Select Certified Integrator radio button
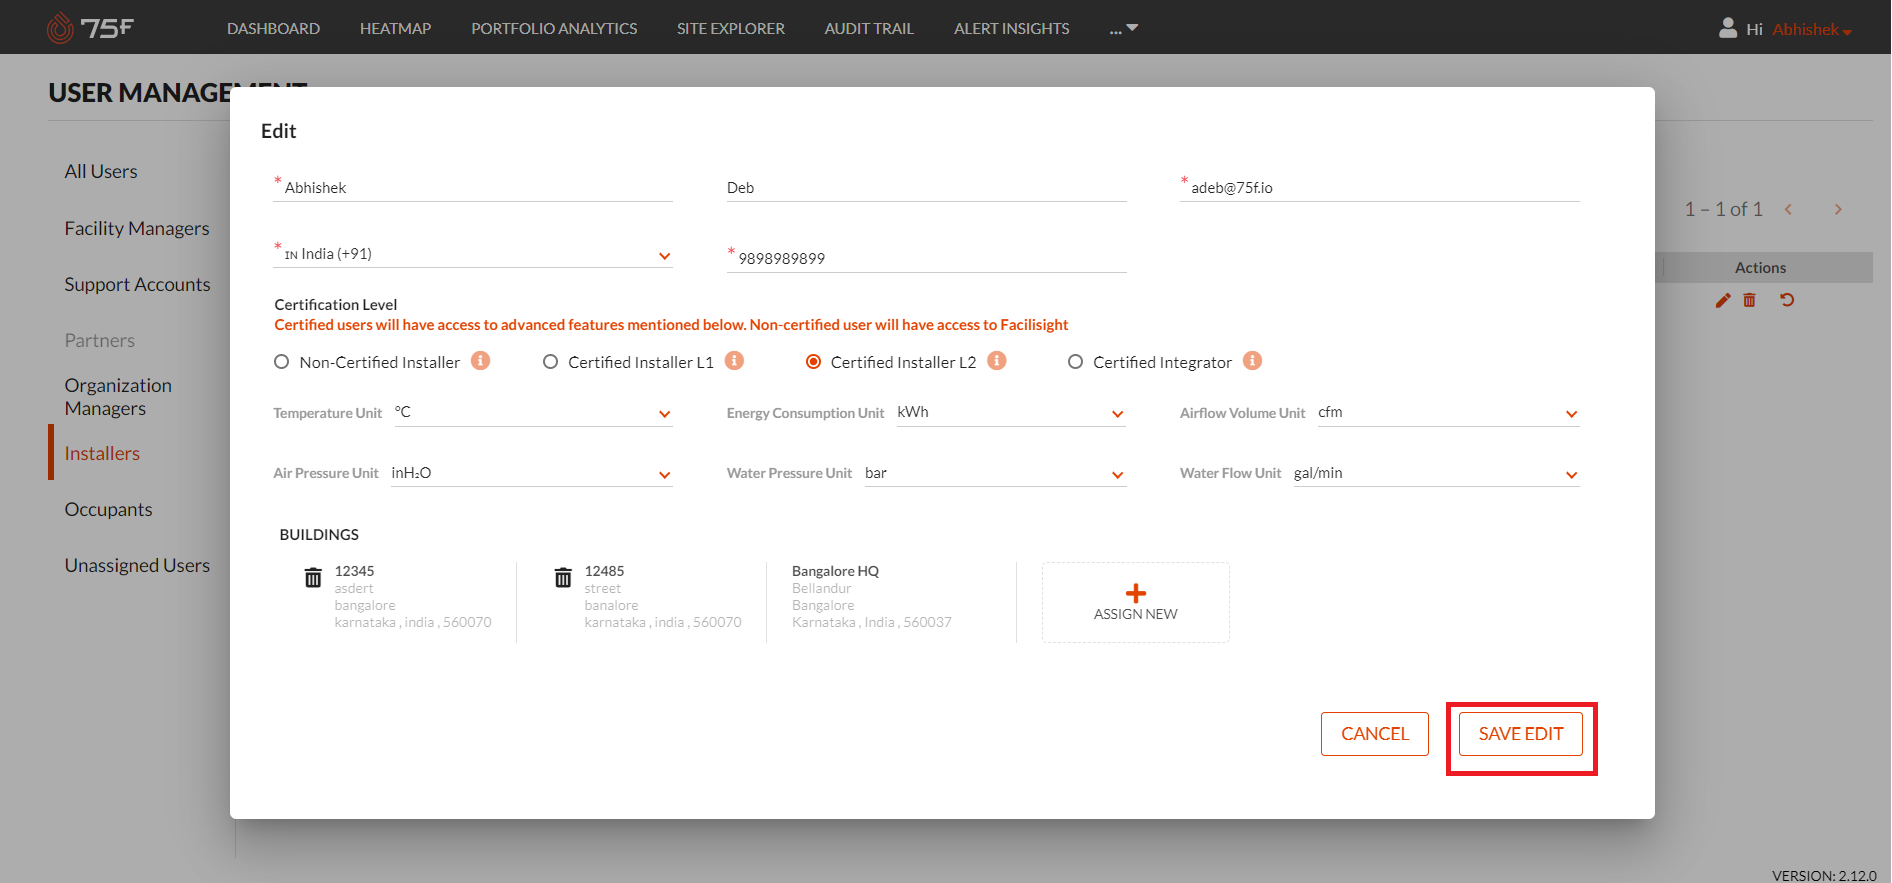 (x=1075, y=362)
